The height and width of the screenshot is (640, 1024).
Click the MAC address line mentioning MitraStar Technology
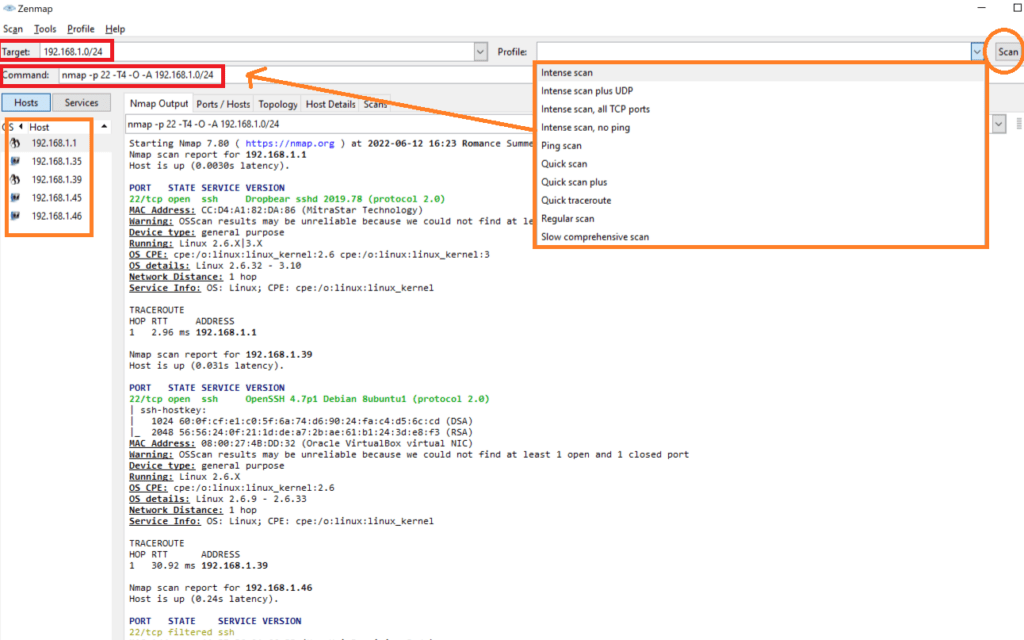pos(276,210)
